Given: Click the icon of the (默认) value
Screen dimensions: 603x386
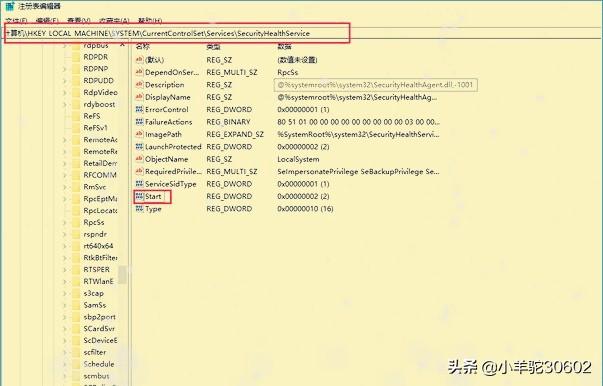Looking at the screenshot, I should click(x=139, y=60).
